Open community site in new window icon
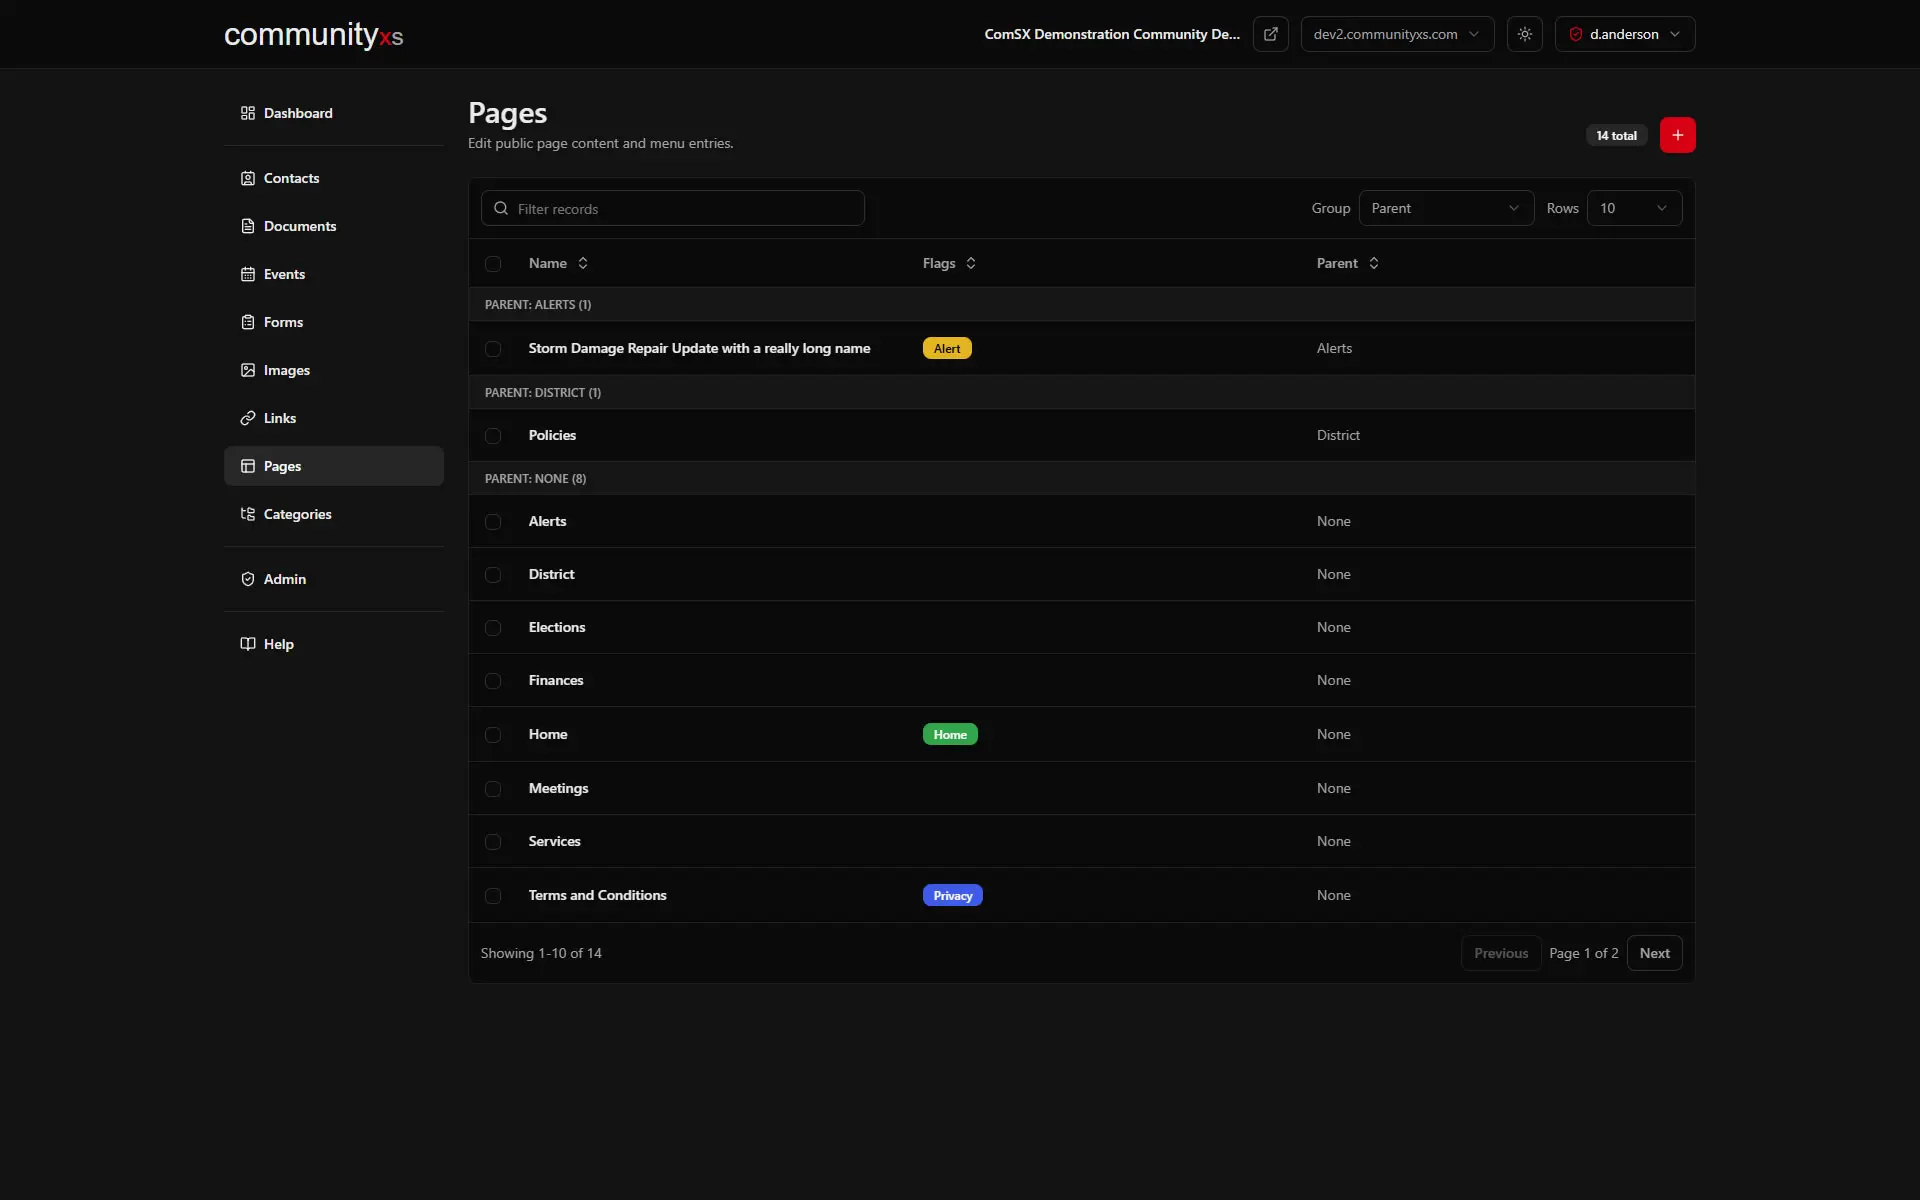 1270,34
